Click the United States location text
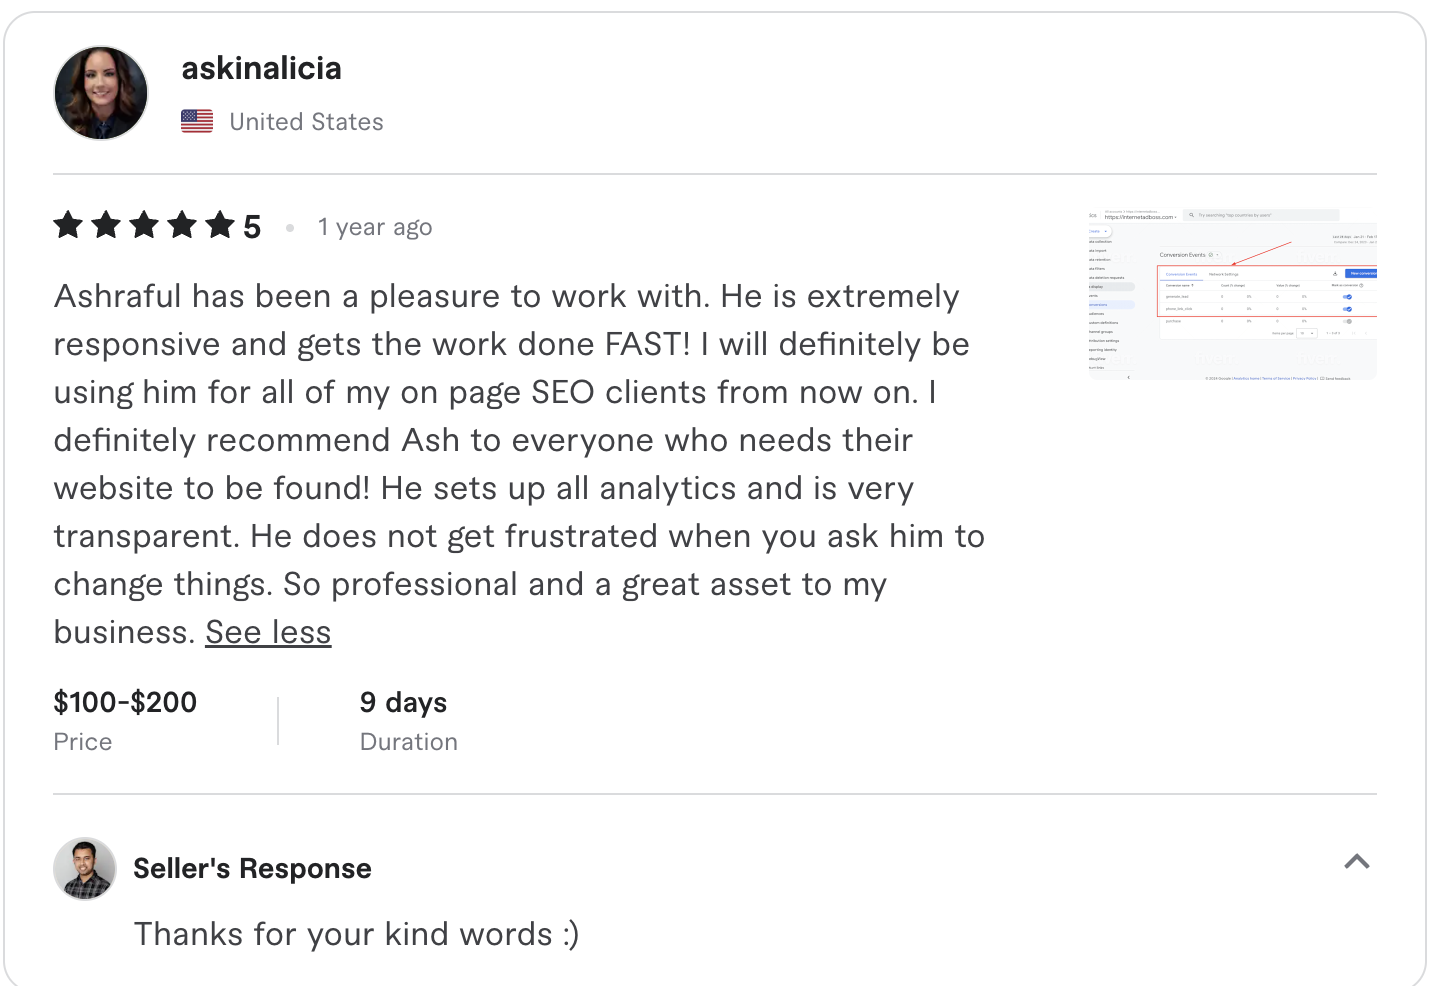Screen dimensions: 1434x986 (x=306, y=121)
